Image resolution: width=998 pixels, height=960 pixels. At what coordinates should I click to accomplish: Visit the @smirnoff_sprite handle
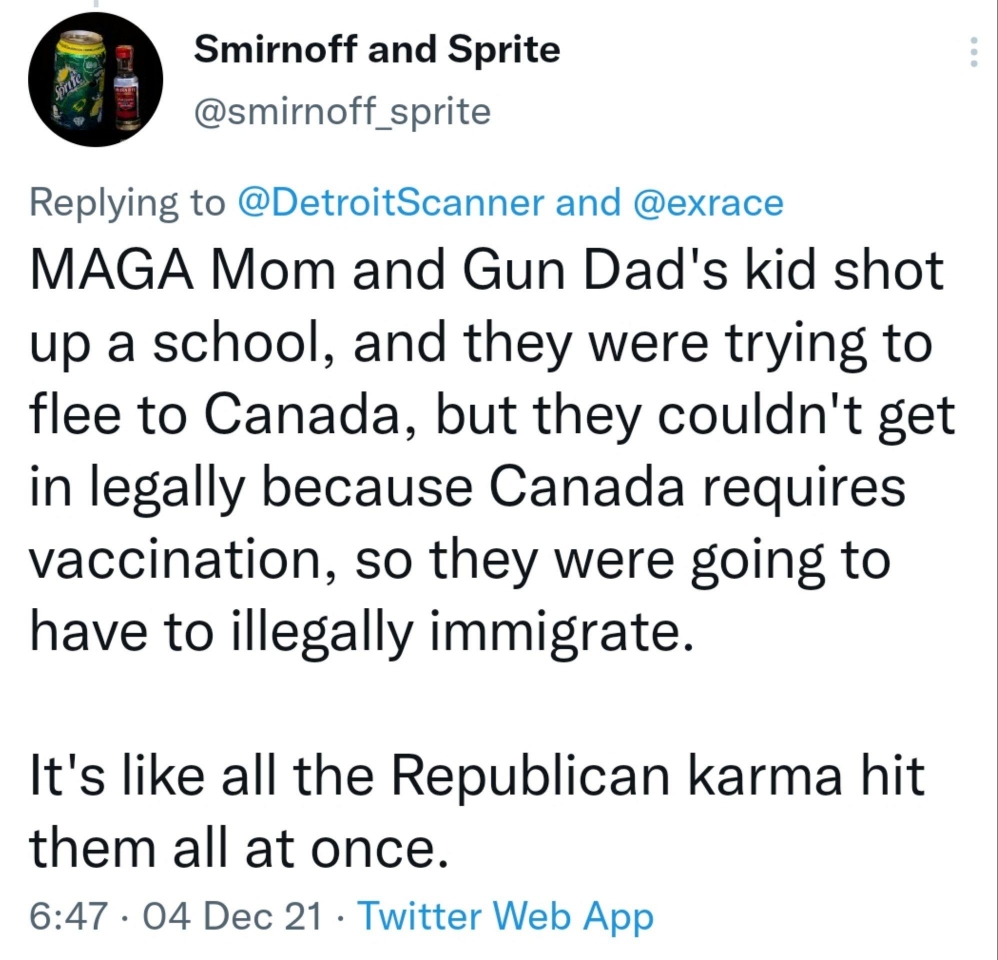[x=342, y=111]
